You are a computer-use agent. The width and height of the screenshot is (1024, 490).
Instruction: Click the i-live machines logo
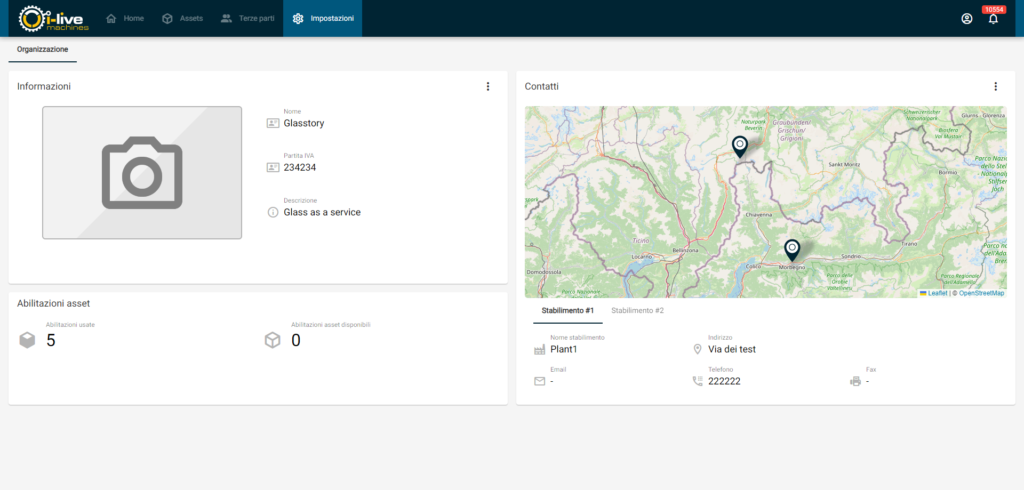[x=54, y=18]
